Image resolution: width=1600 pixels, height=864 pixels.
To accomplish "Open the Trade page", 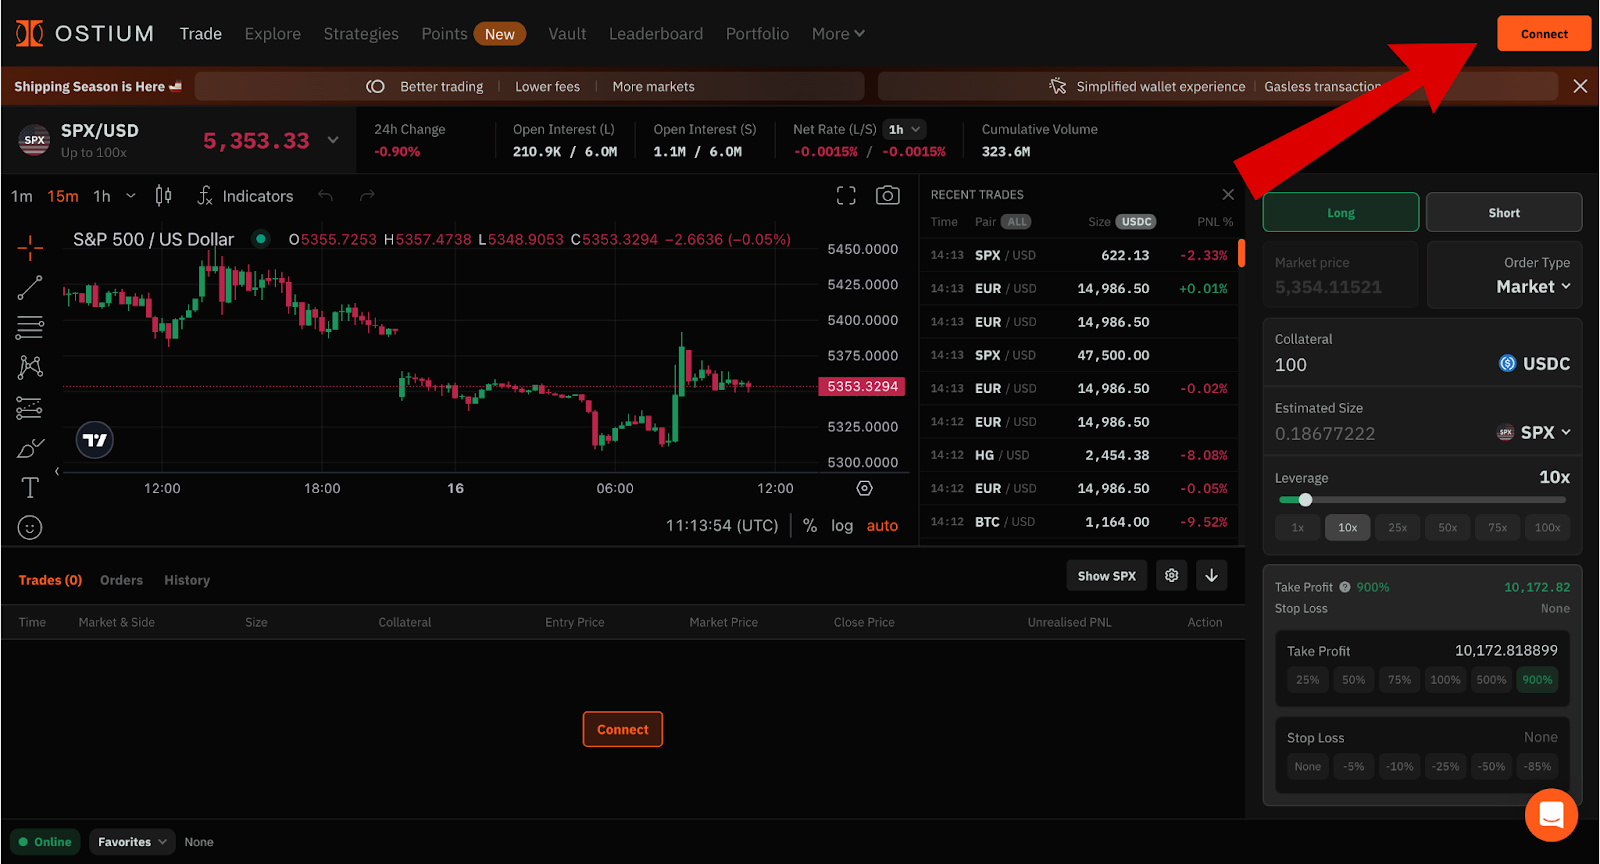I will point(201,33).
